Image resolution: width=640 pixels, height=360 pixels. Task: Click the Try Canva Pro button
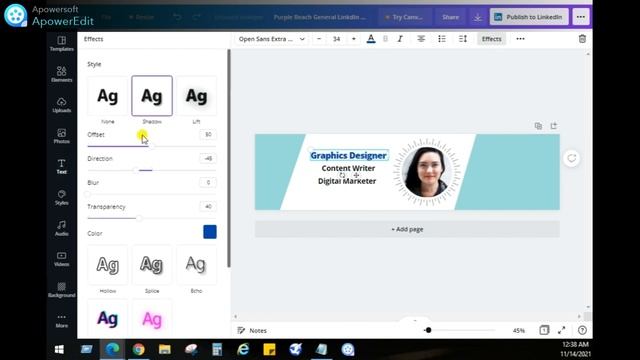404,17
